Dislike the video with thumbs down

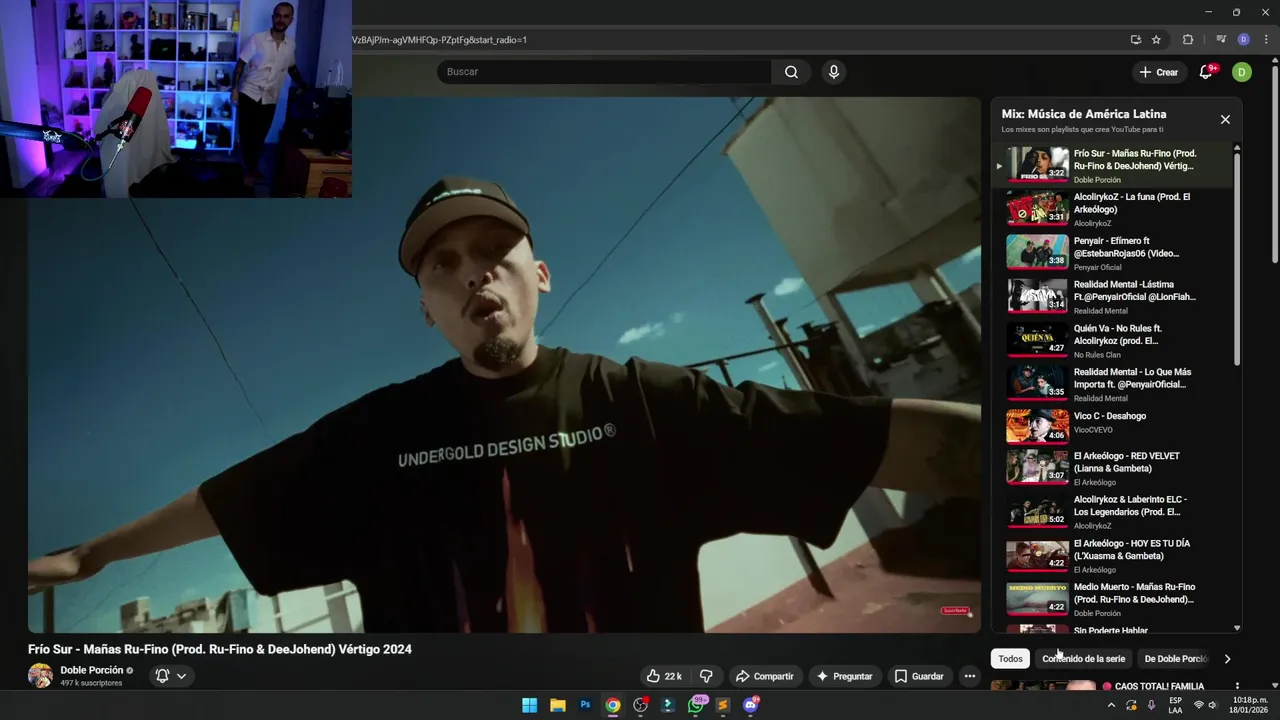tap(706, 676)
